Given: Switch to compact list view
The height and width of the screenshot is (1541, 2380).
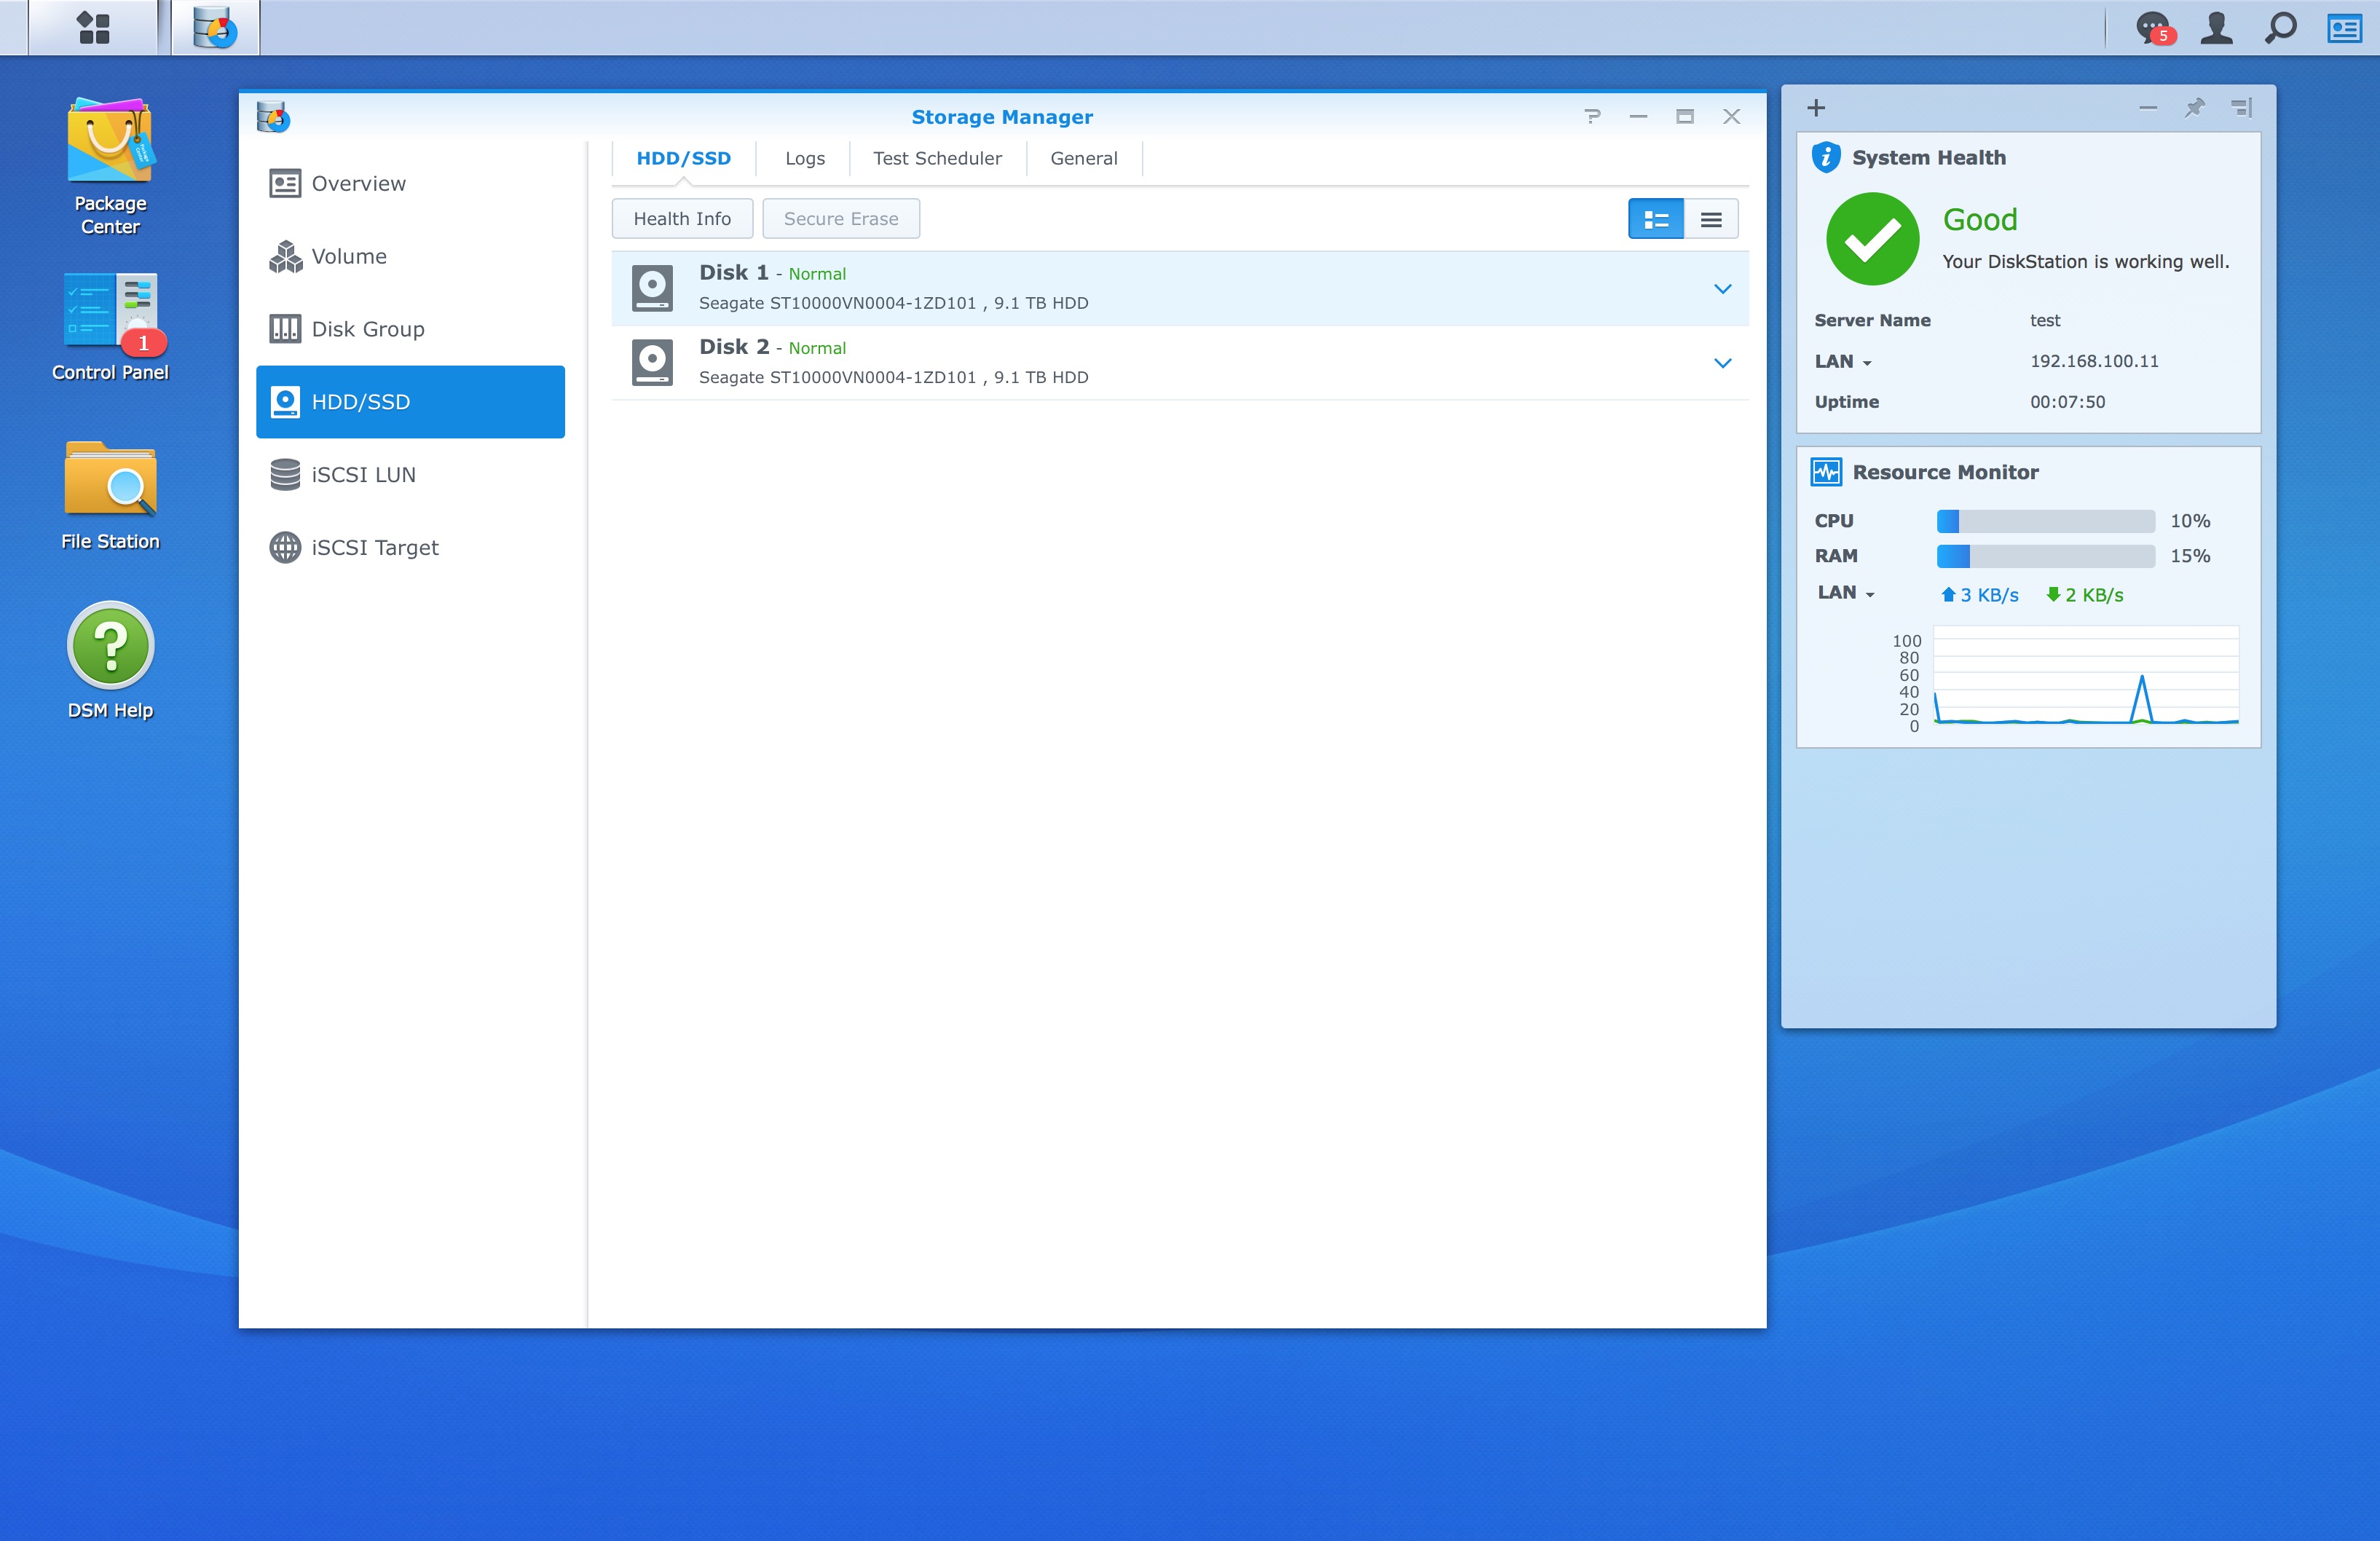Looking at the screenshot, I should [x=1711, y=219].
